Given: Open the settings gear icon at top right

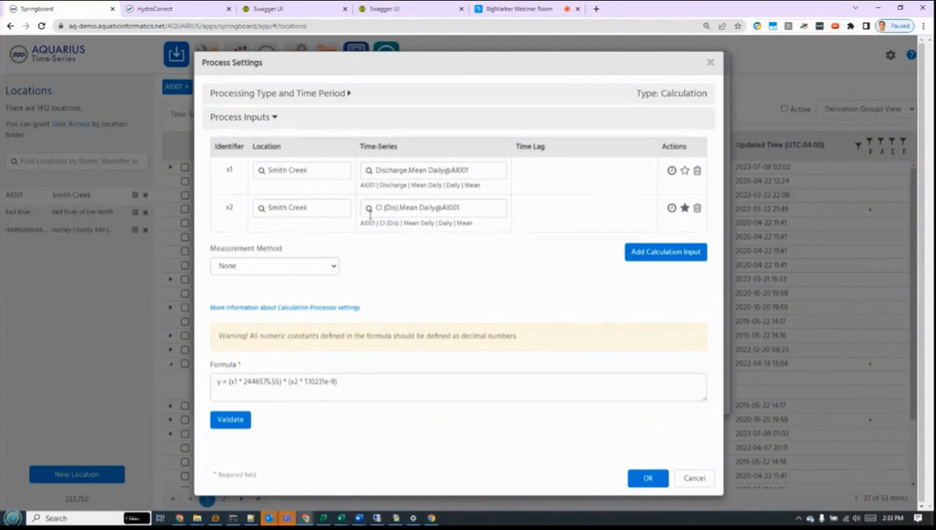Looking at the screenshot, I should click(891, 55).
